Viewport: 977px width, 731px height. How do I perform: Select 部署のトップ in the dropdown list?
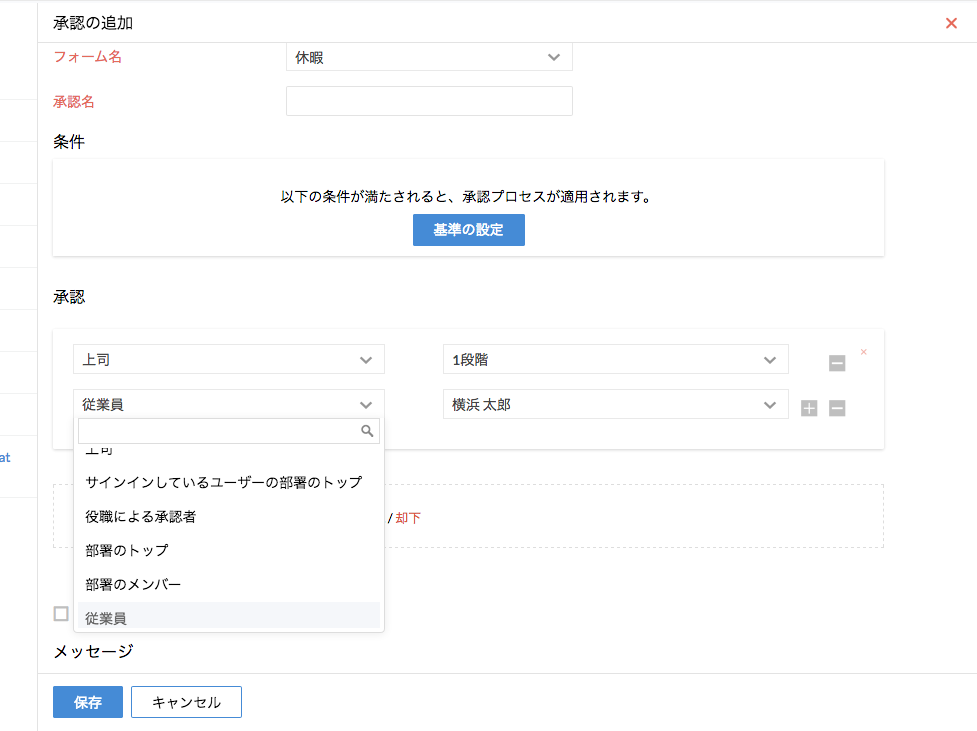(127, 550)
